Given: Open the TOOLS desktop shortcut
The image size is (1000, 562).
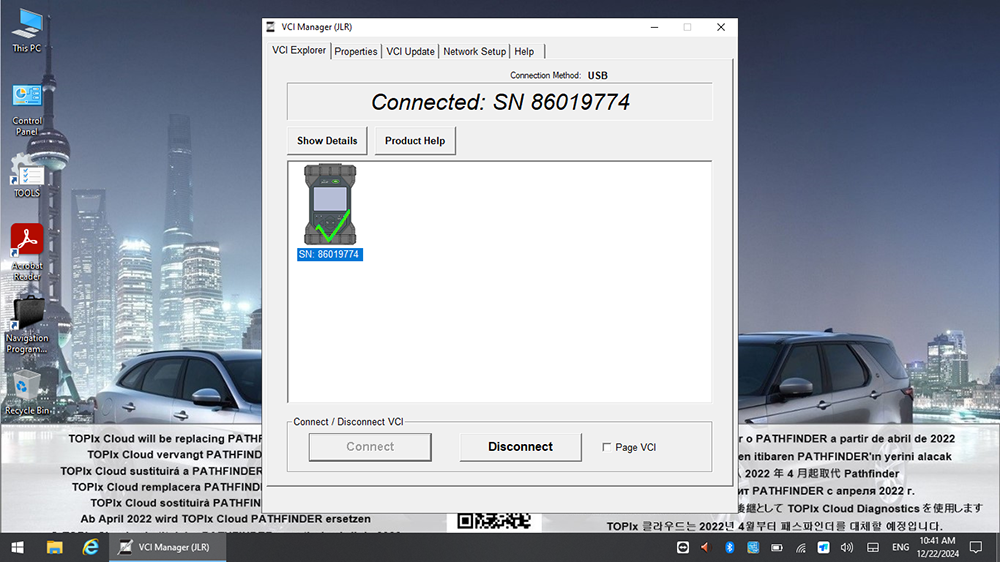Looking at the screenshot, I should tap(27, 176).
